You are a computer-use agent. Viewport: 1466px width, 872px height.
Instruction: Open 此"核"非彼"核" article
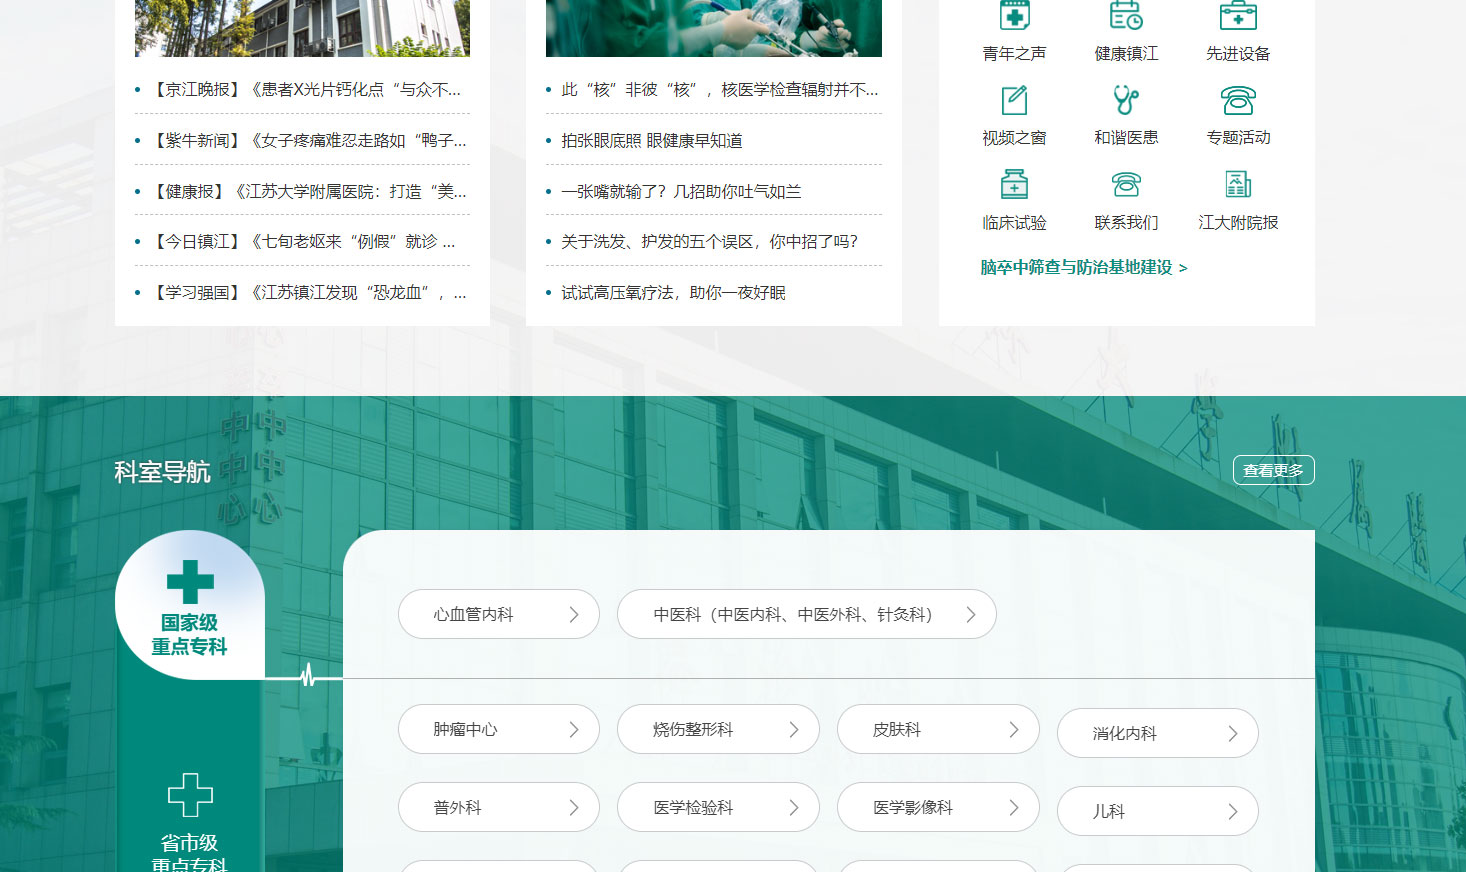pos(720,89)
